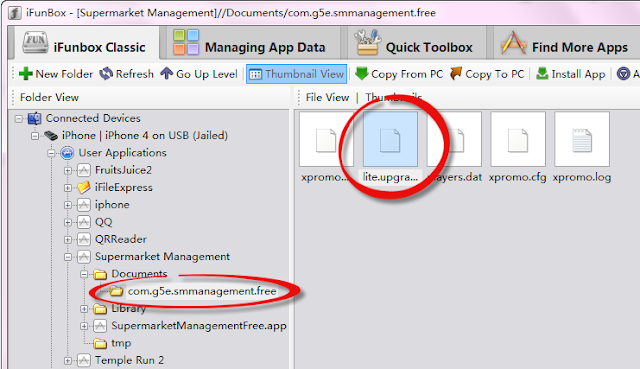Select Connected Devices computer icon
640x369 pixels.
click(35, 118)
